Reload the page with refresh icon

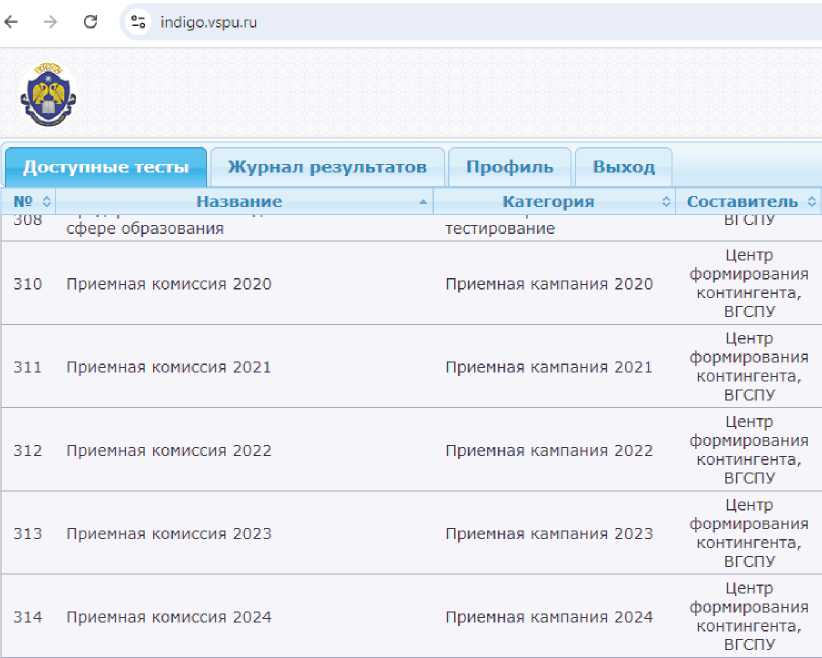click(x=90, y=22)
